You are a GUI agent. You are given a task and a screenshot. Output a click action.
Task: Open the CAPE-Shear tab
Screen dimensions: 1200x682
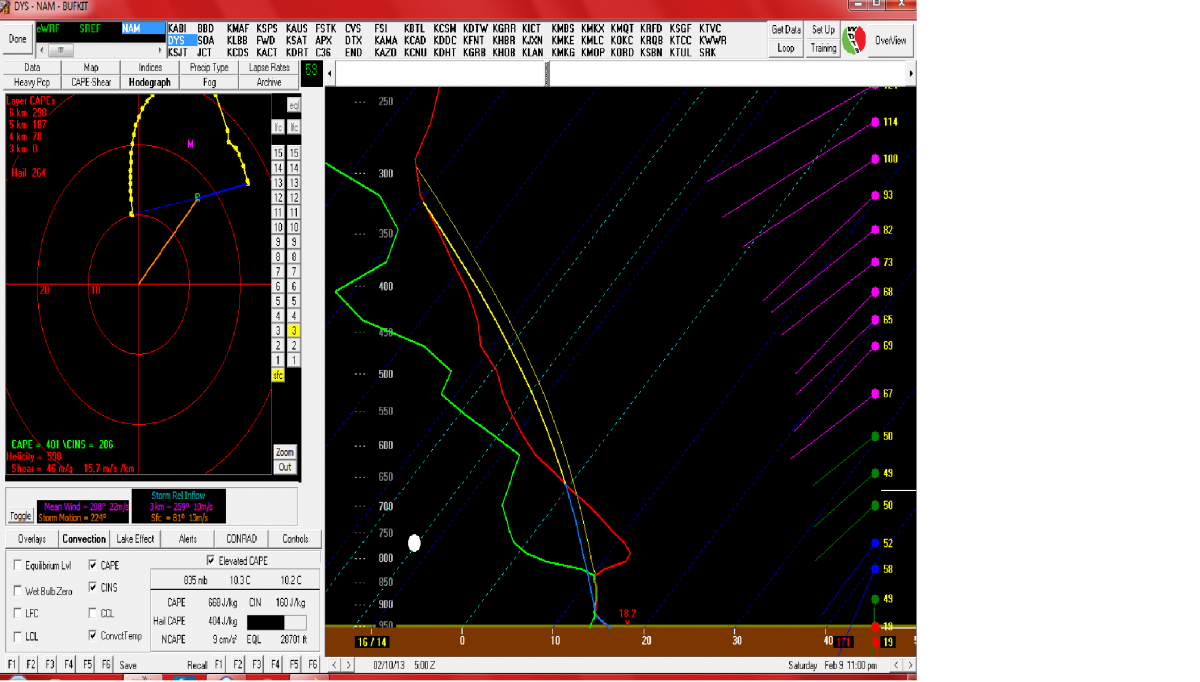(91, 82)
